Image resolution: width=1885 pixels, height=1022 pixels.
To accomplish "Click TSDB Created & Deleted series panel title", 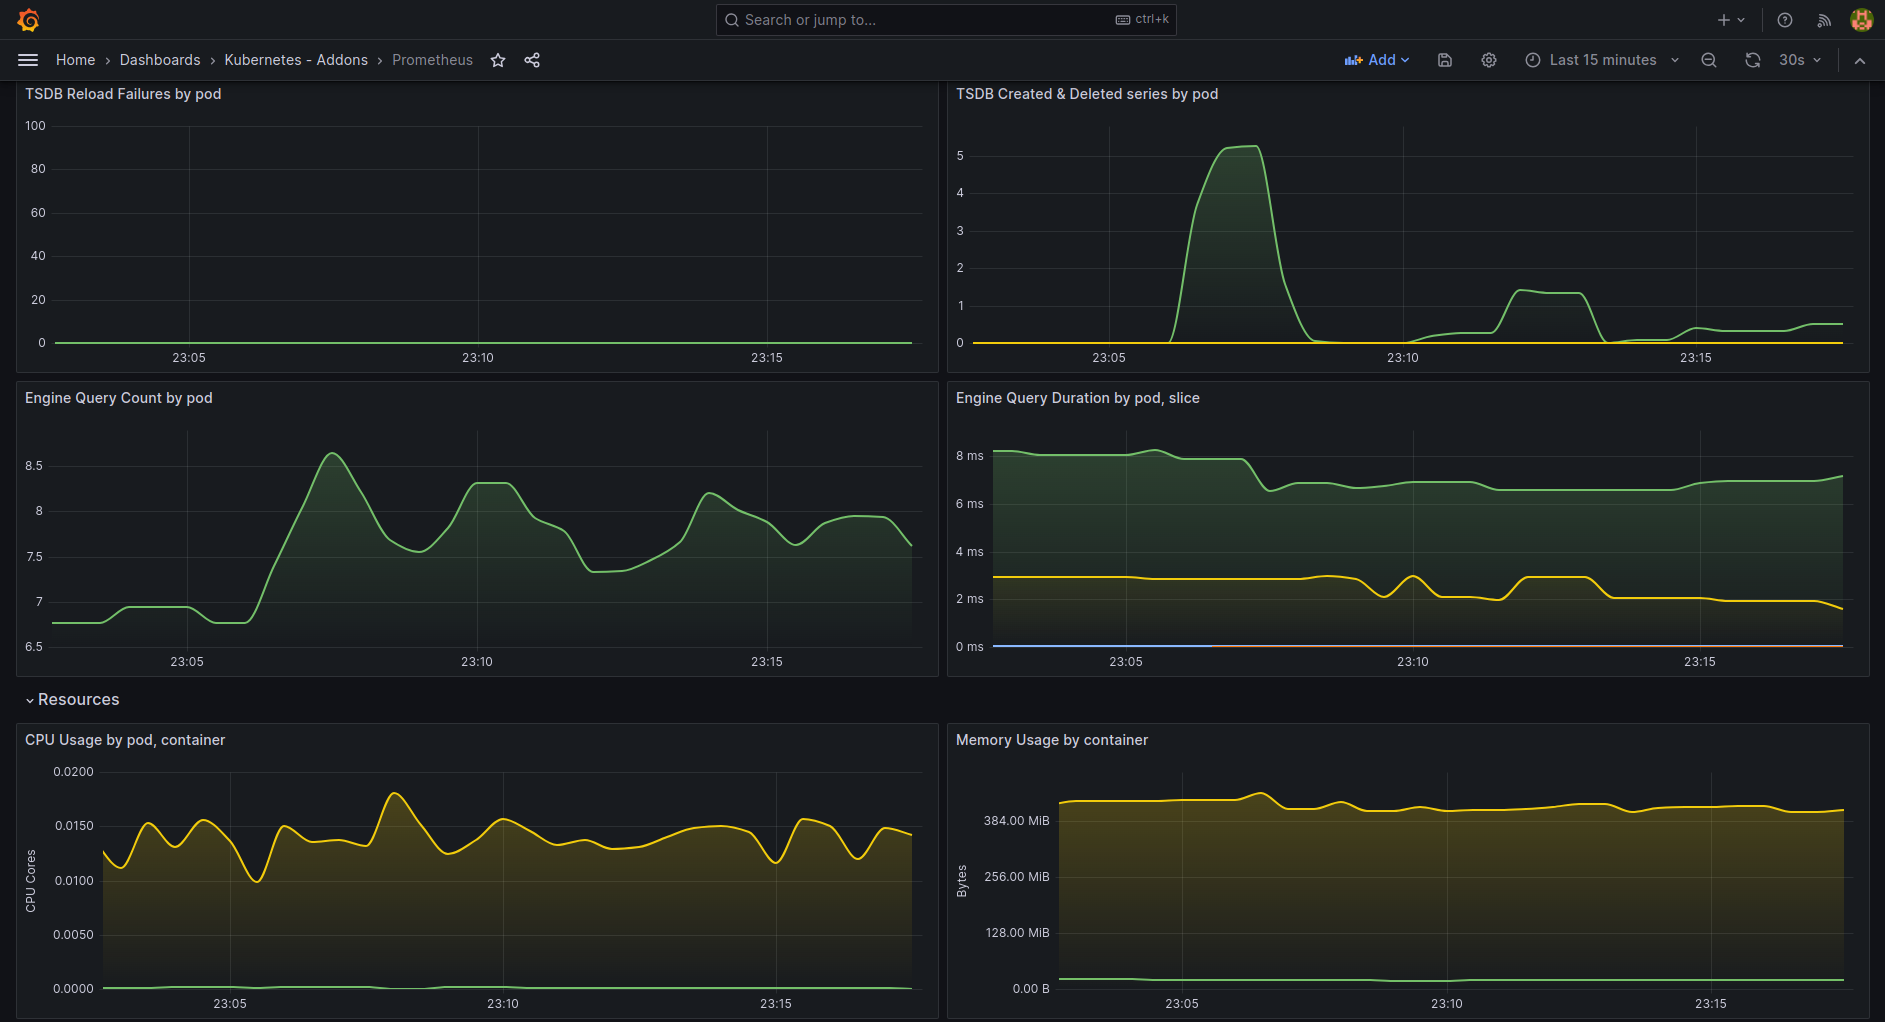I will pyautogui.click(x=1087, y=94).
